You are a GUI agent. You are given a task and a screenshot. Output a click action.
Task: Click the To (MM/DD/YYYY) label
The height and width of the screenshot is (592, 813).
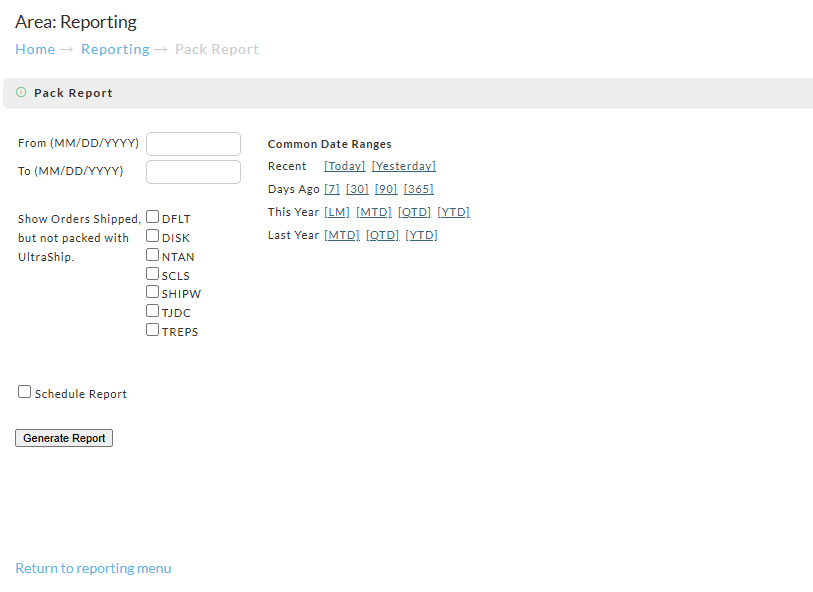[71, 171]
